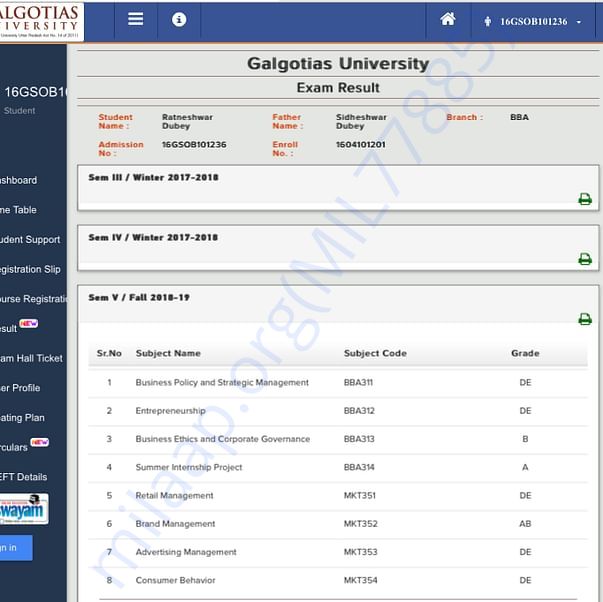Click subject code MKT353
Viewport: 603px width, 602px height.
tap(360, 552)
